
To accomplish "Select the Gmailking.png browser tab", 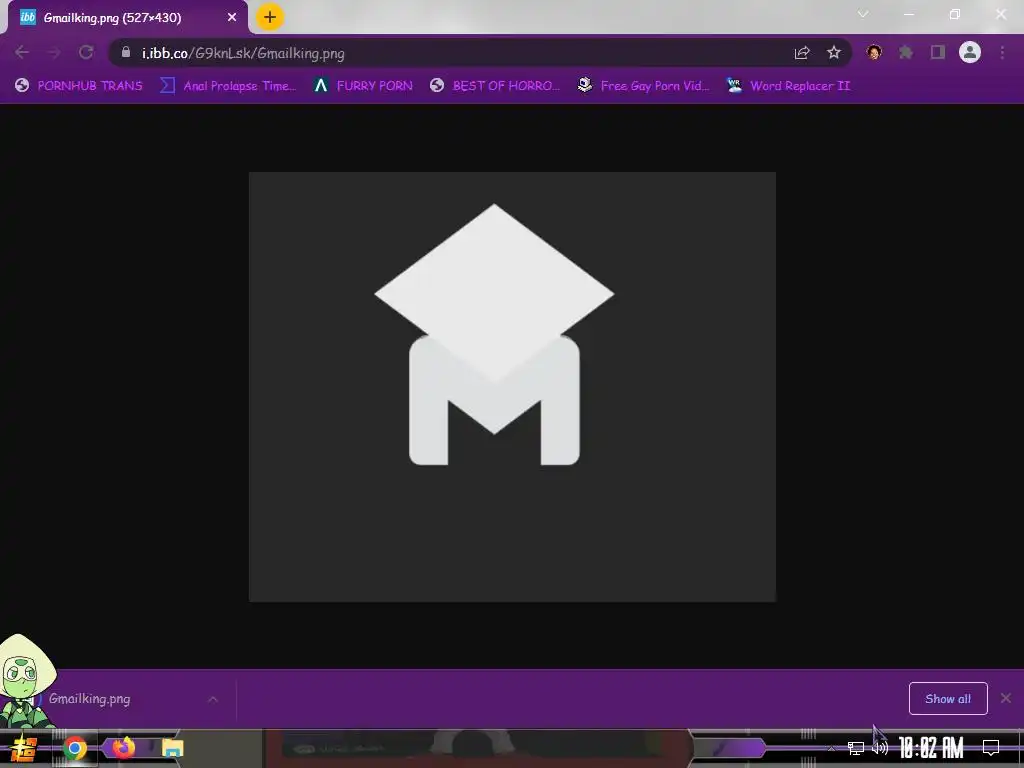I will pyautogui.click(x=127, y=18).
